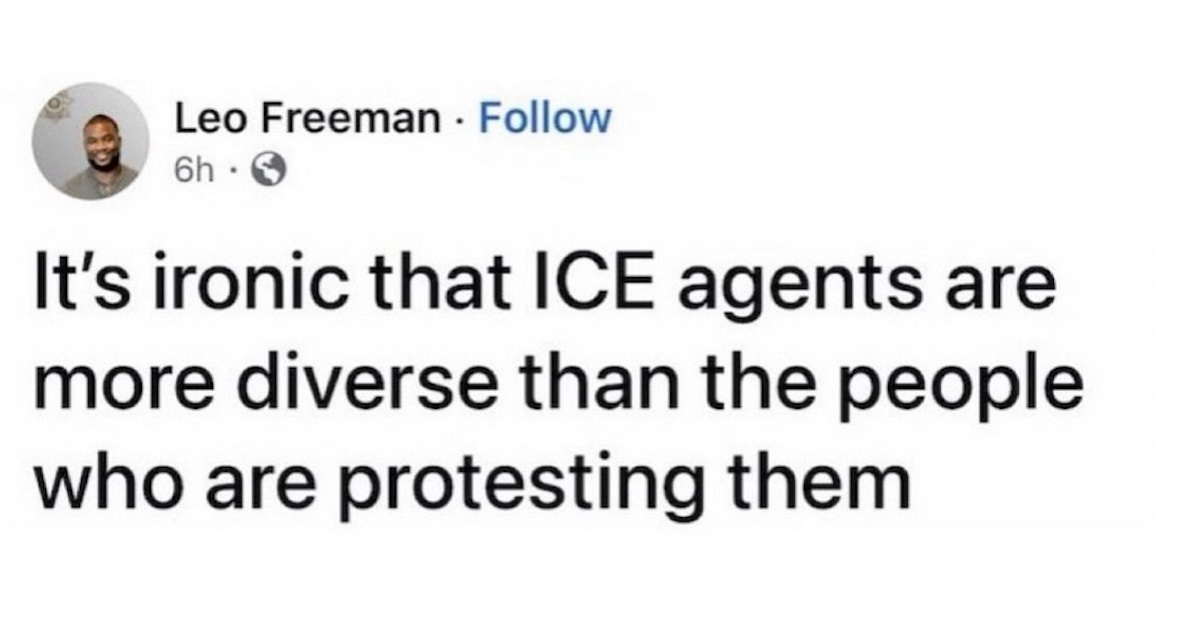
Task: Open the Leo Freeman profile name link
Action: coord(307,119)
